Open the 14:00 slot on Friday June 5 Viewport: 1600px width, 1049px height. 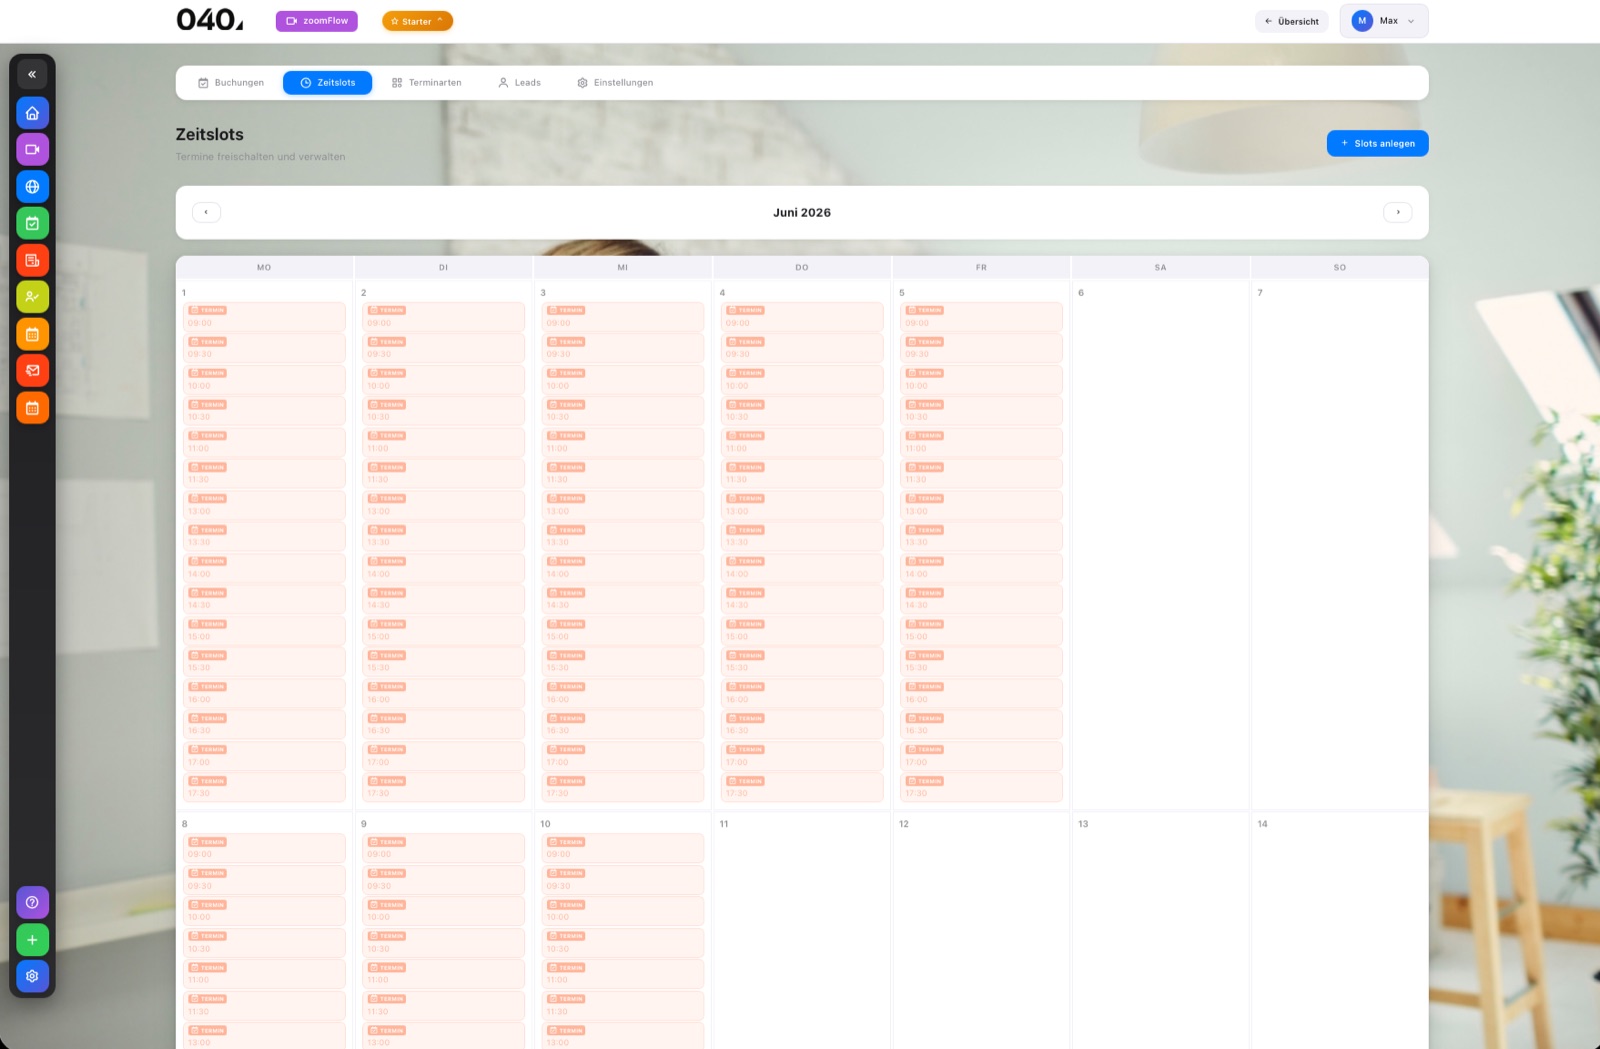coord(981,568)
